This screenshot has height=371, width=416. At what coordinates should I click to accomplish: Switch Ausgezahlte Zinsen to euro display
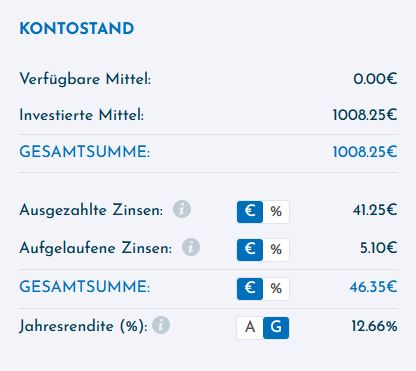(250, 212)
